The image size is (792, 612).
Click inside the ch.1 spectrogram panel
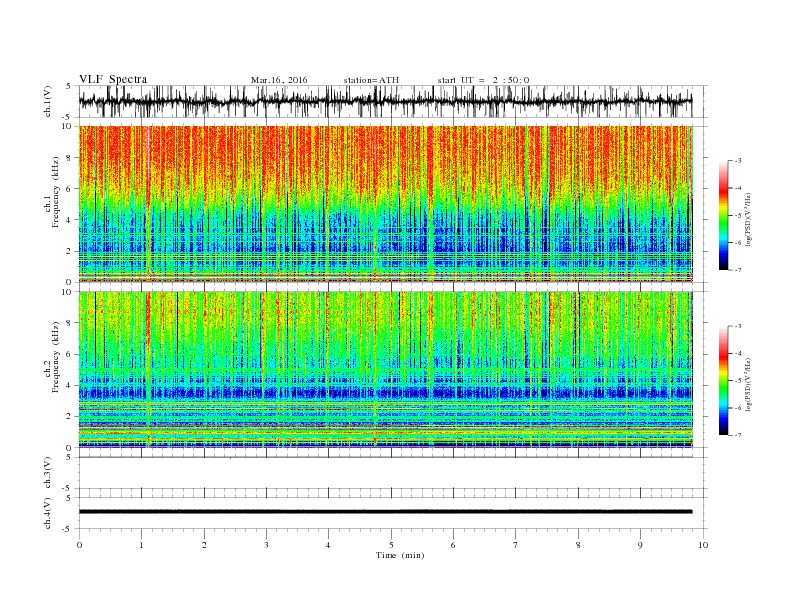coord(386,204)
